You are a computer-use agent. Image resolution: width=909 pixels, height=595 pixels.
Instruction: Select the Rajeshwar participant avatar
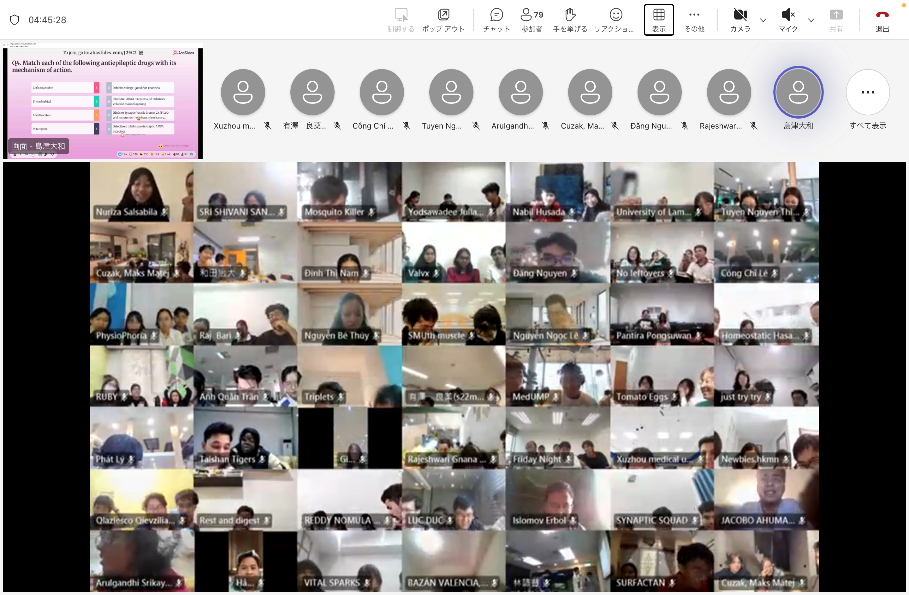[729, 93]
